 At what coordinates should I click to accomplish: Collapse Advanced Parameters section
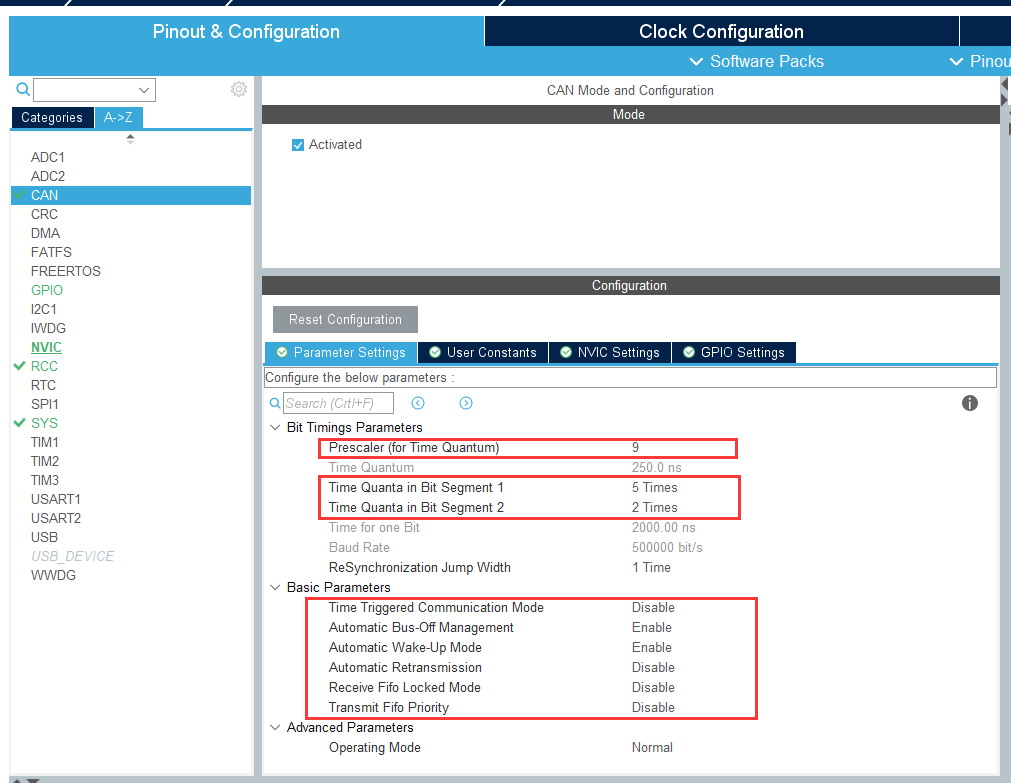coord(275,728)
